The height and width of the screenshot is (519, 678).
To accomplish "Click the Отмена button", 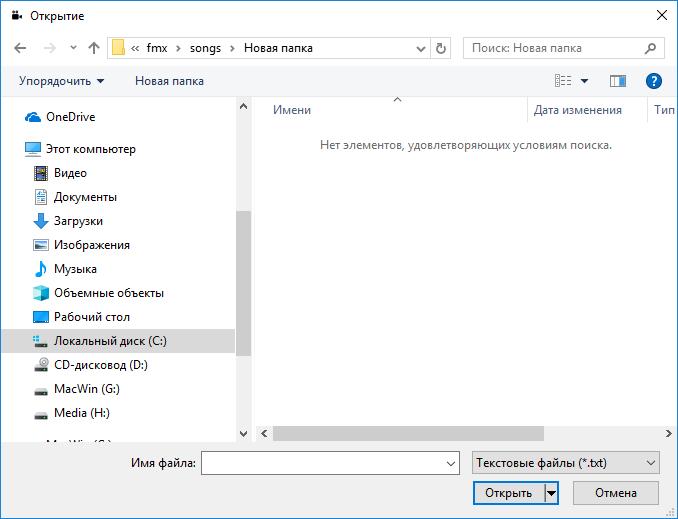I will [x=616, y=493].
